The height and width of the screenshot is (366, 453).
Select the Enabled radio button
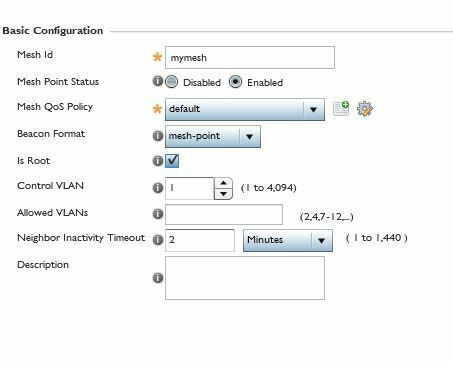[235, 82]
